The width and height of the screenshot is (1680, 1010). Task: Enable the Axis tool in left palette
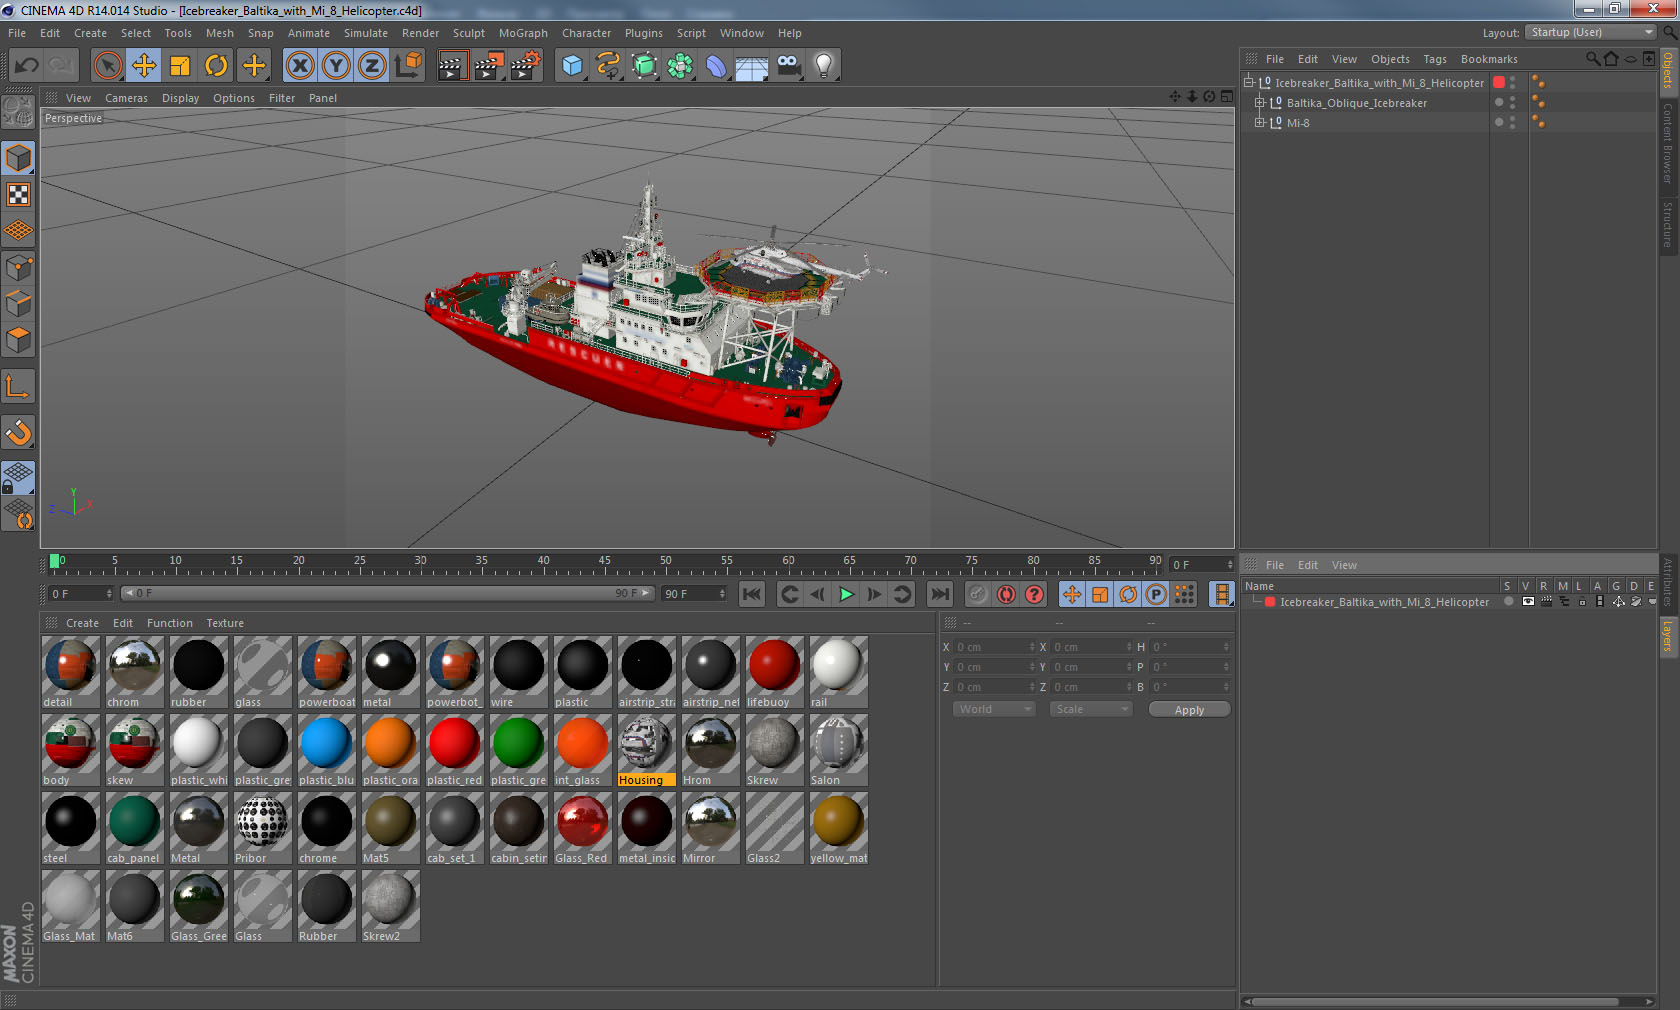[x=18, y=387]
